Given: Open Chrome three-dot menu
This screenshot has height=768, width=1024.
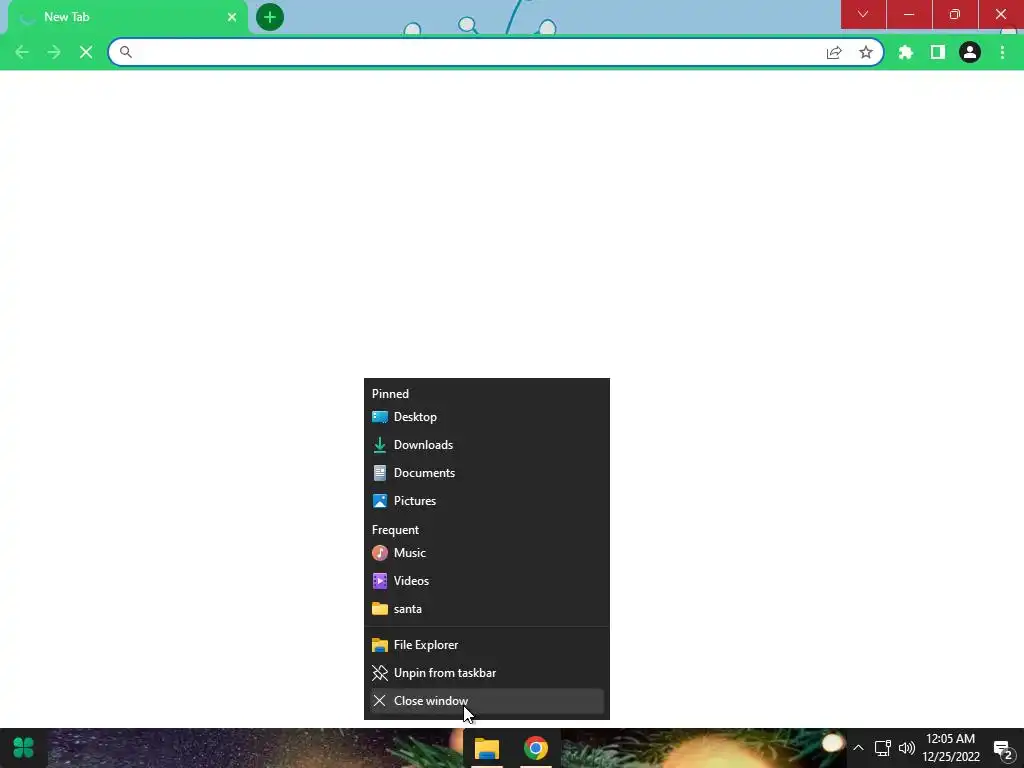Looking at the screenshot, I should [1002, 52].
